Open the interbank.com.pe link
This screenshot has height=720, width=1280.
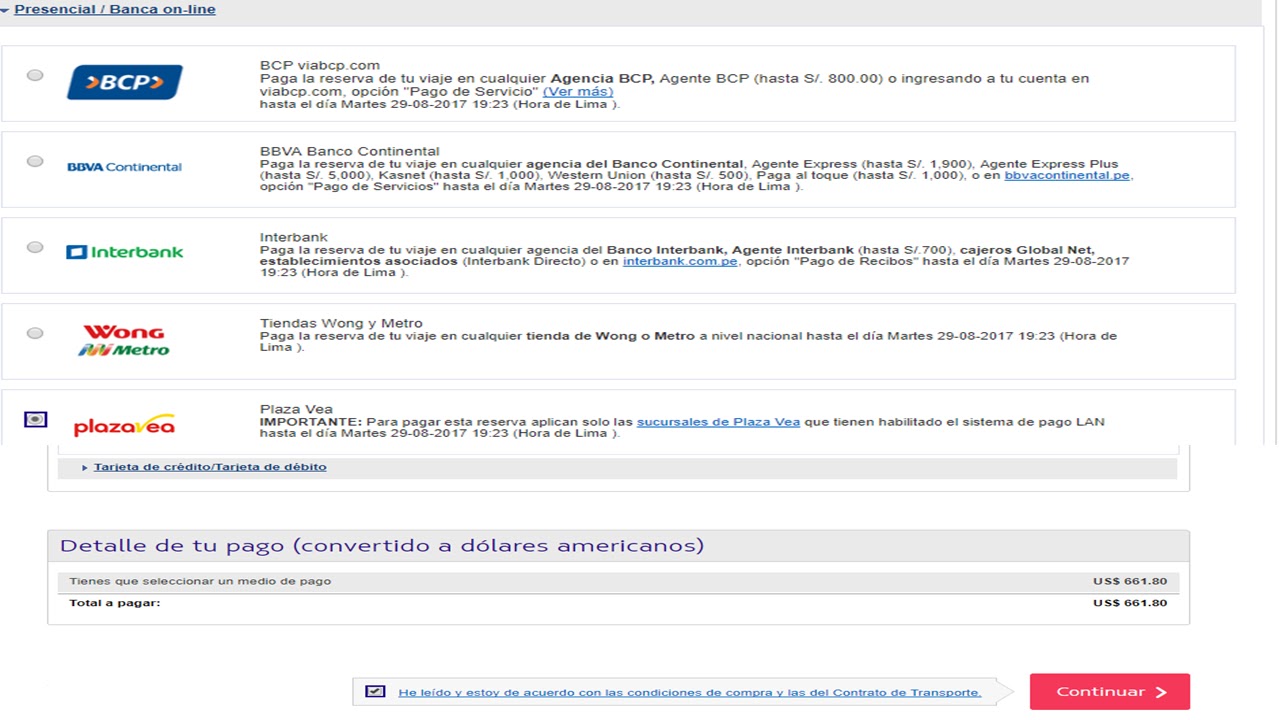[680, 261]
